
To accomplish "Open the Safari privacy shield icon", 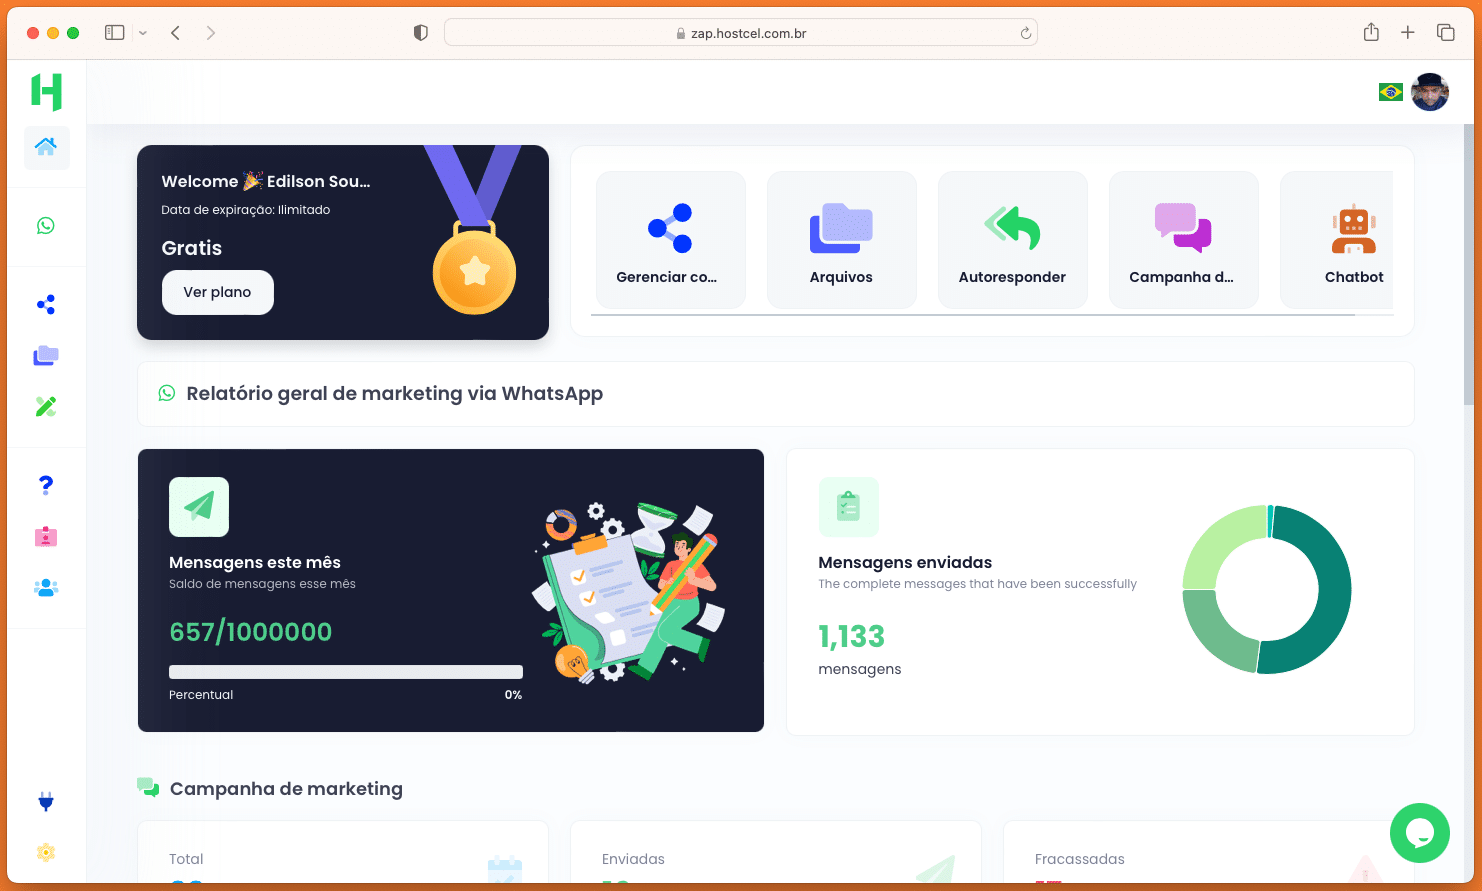I will tap(421, 33).
